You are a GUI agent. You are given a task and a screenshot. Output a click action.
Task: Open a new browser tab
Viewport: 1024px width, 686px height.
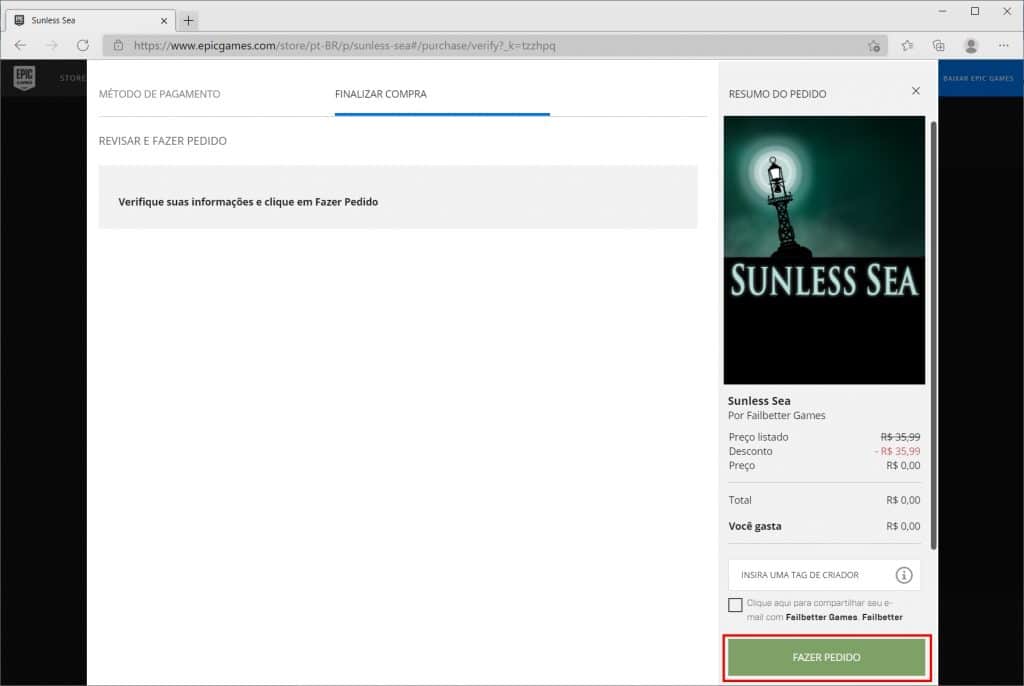pyautogui.click(x=188, y=20)
